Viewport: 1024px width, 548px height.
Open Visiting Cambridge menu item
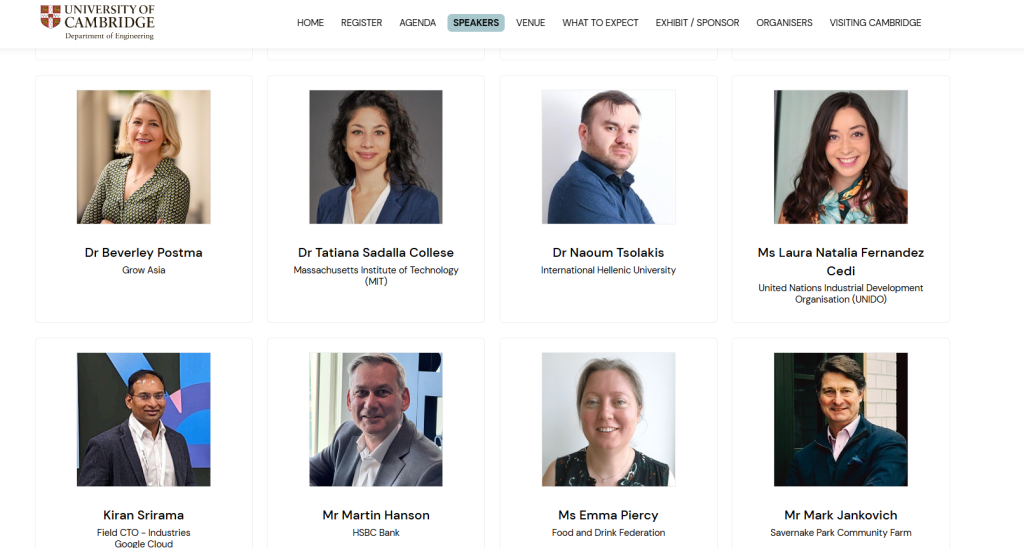click(875, 23)
